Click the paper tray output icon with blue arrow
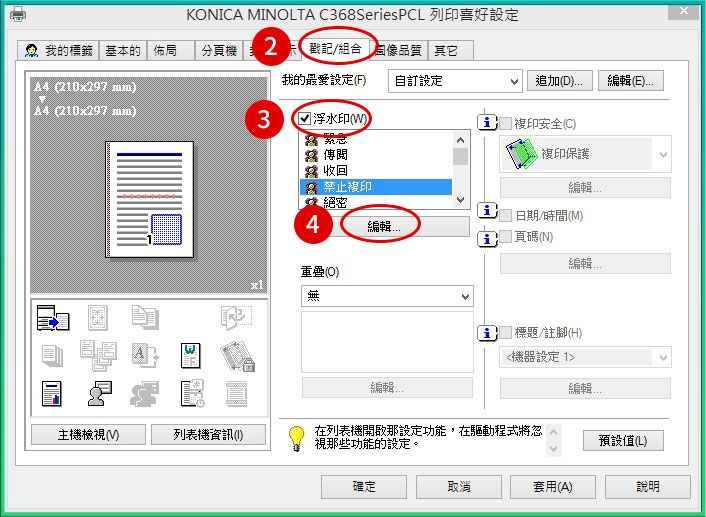The height and width of the screenshot is (517, 706). tap(53, 317)
